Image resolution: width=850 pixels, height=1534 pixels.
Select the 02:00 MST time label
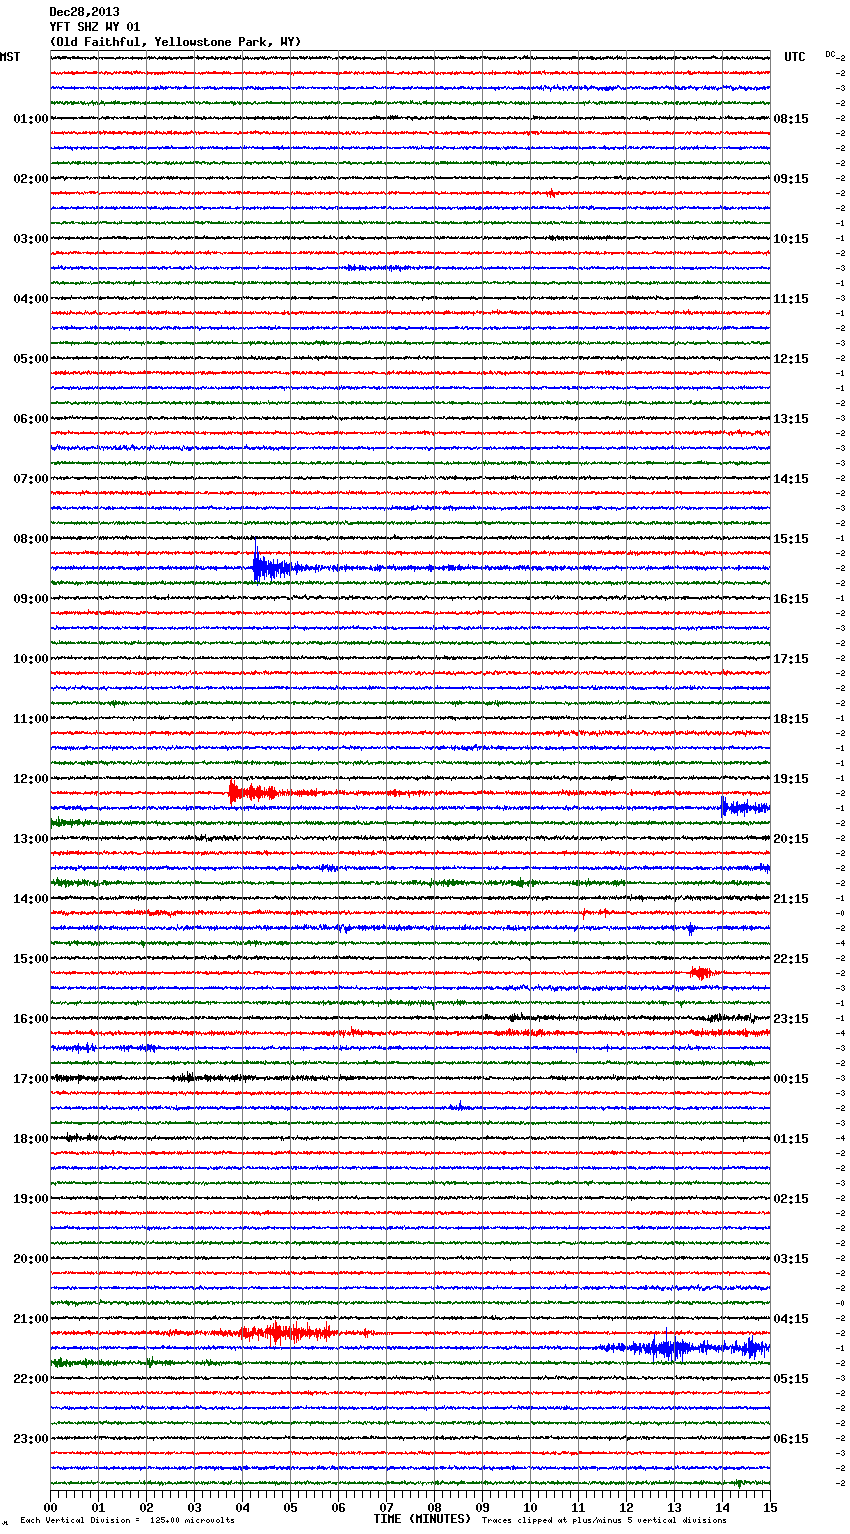click(x=31, y=179)
